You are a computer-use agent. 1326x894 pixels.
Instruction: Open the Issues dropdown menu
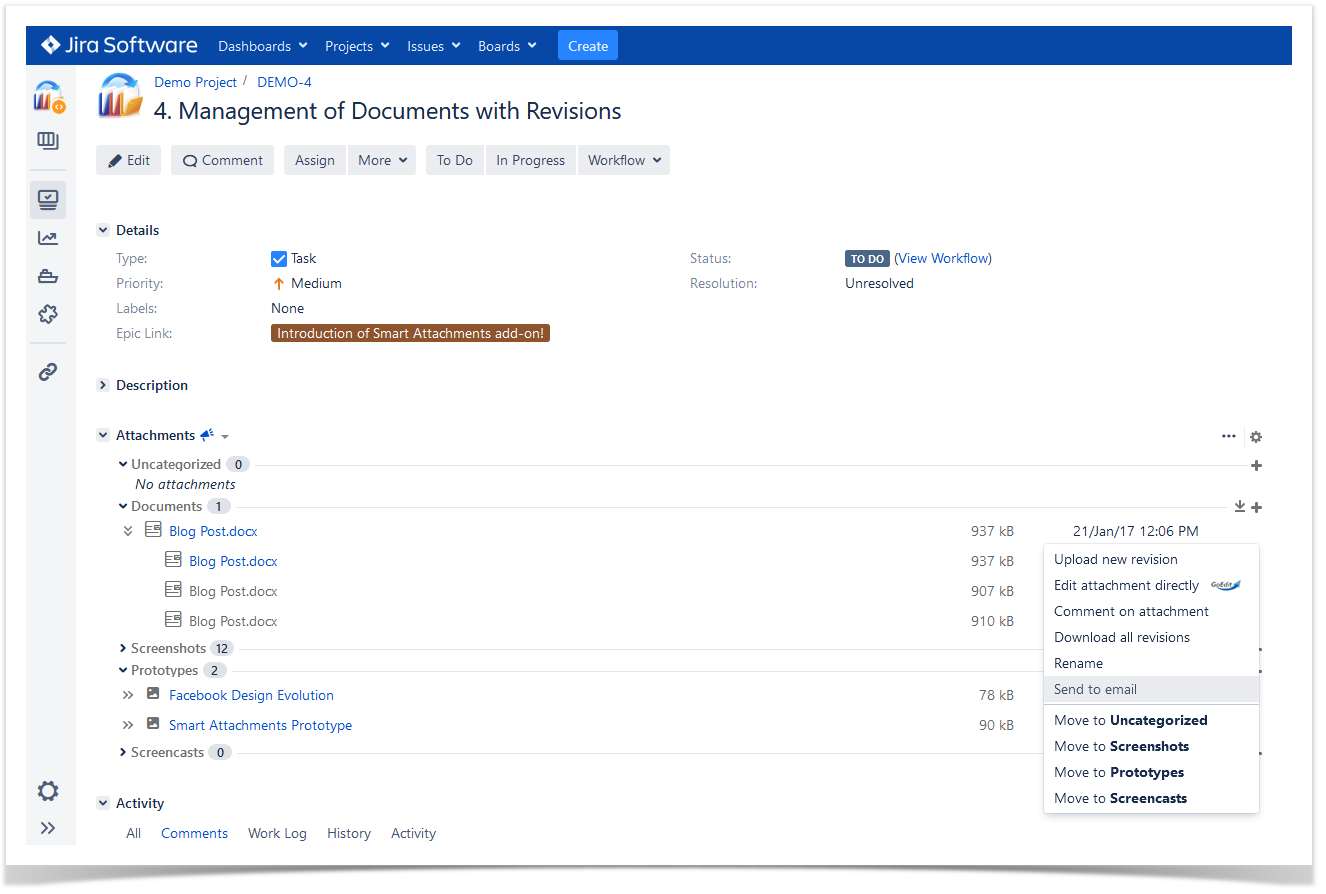(x=434, y=46)
